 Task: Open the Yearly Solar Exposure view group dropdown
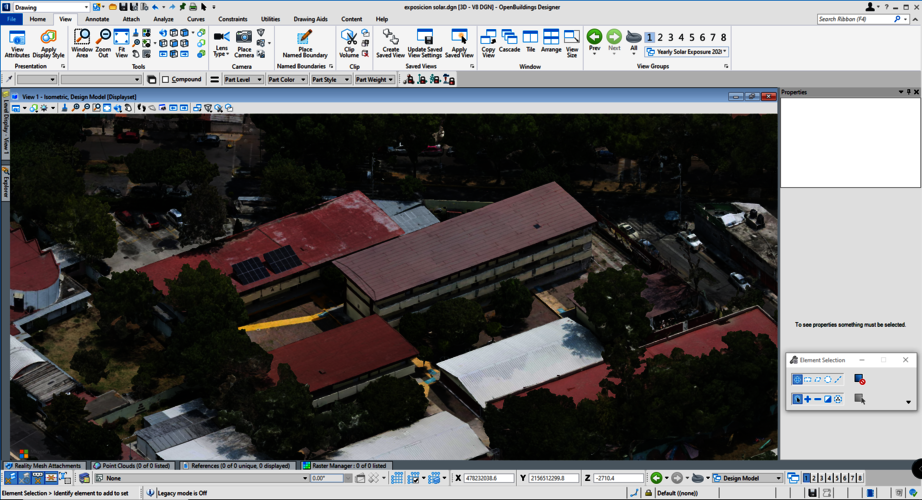click(x=686, y=52)
